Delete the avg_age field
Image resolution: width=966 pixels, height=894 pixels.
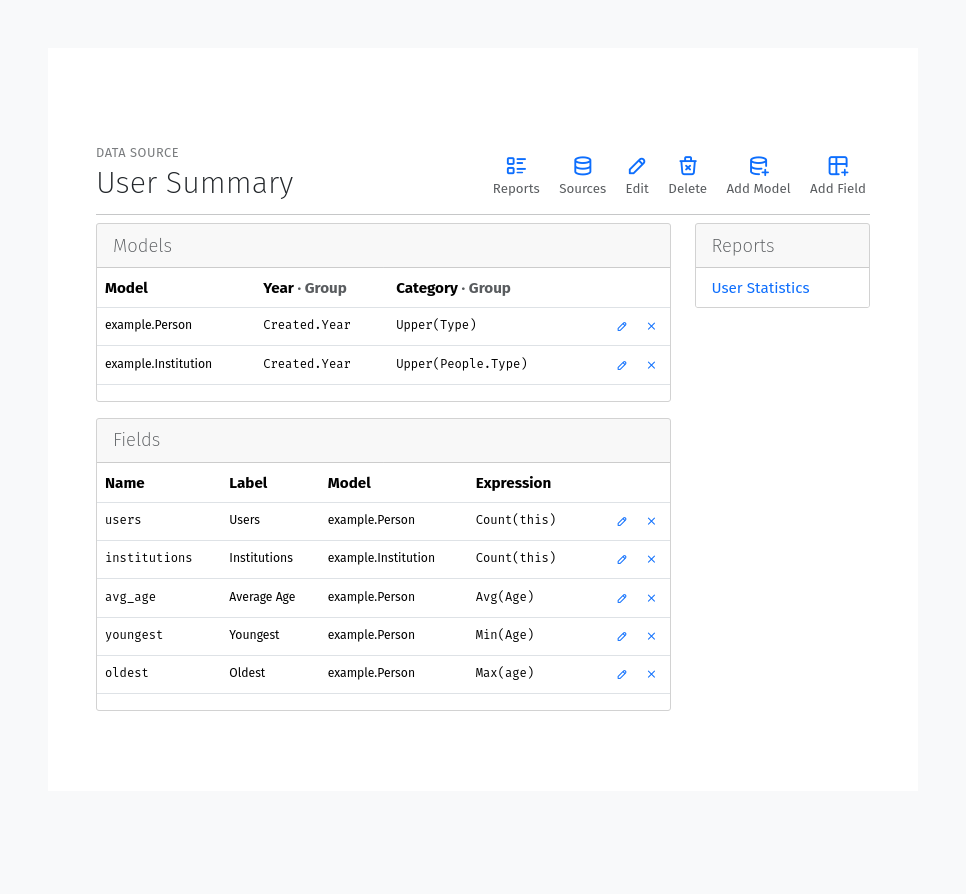pyautogui.click(x=651, y=598)
